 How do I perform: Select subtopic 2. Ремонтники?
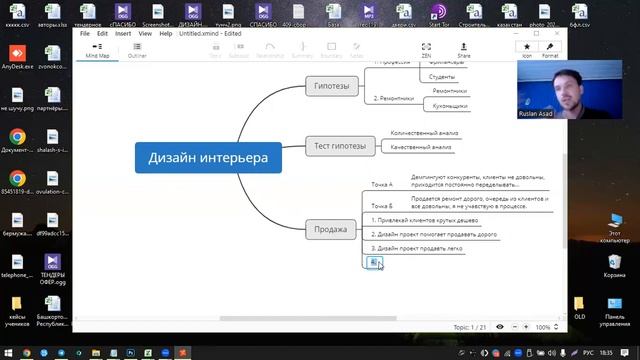coord(394,98)
